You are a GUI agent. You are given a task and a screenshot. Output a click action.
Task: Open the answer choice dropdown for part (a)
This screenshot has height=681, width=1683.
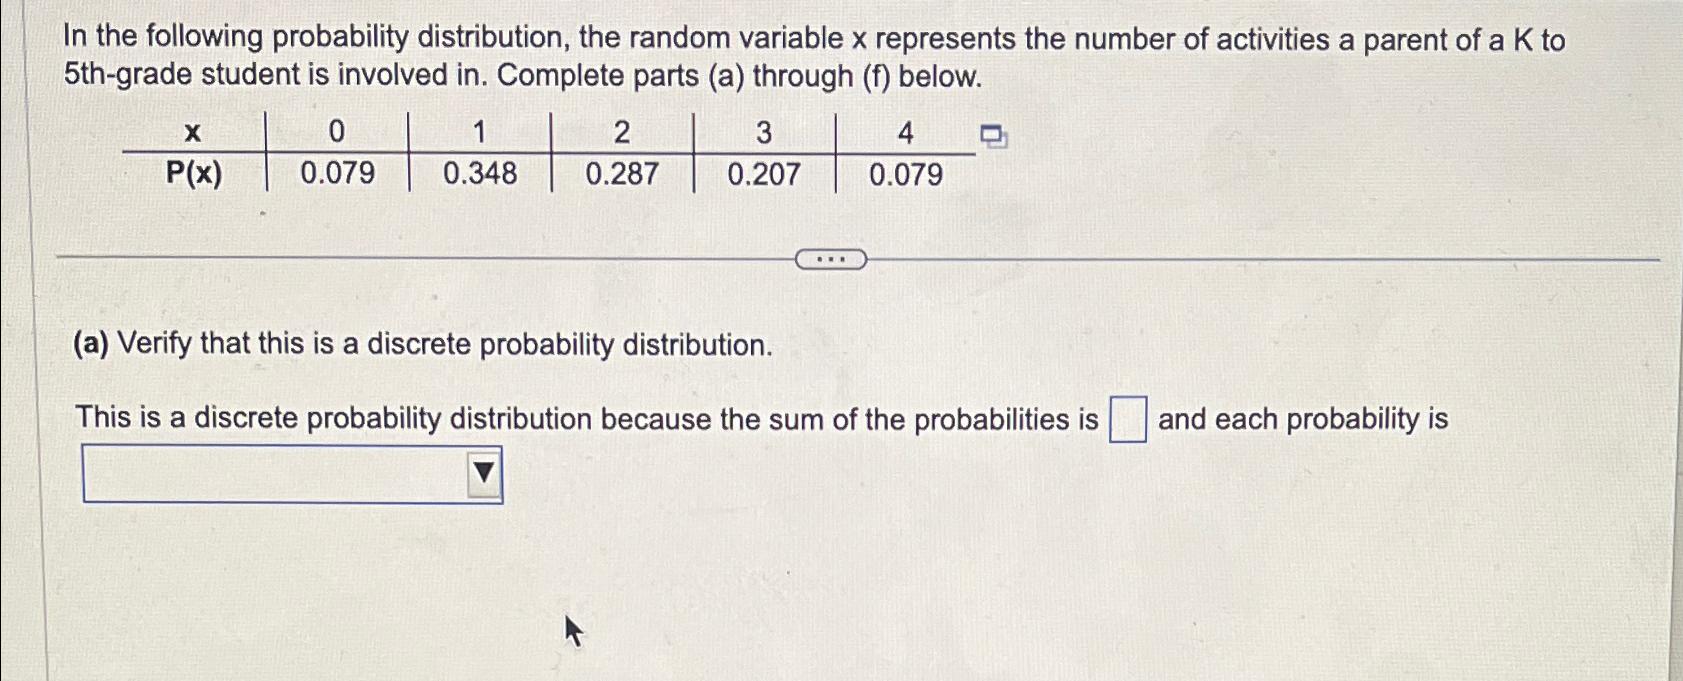[290, 473]
